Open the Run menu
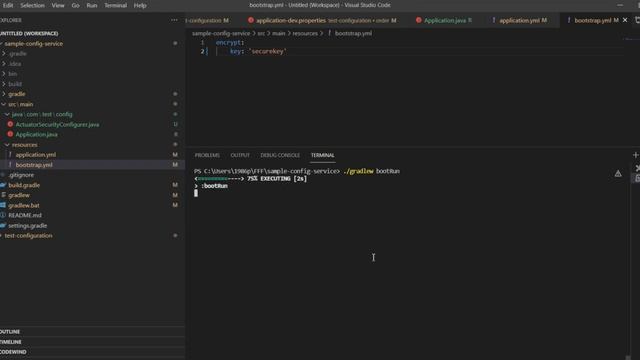This screenshot has width=640, height=360. pos(92,5)
